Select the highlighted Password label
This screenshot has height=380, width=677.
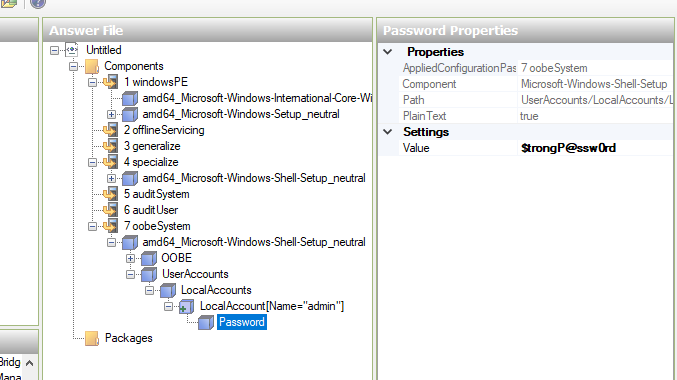[x=242, y=322]
